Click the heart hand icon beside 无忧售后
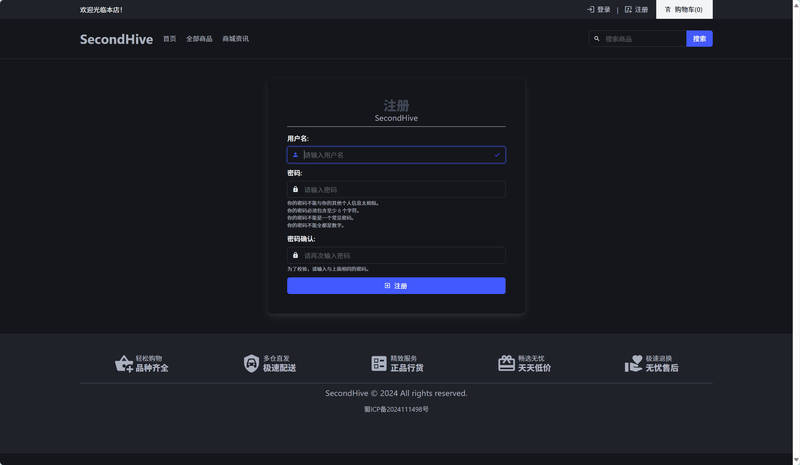The image size is (800, 465). [x=634, y=363]
